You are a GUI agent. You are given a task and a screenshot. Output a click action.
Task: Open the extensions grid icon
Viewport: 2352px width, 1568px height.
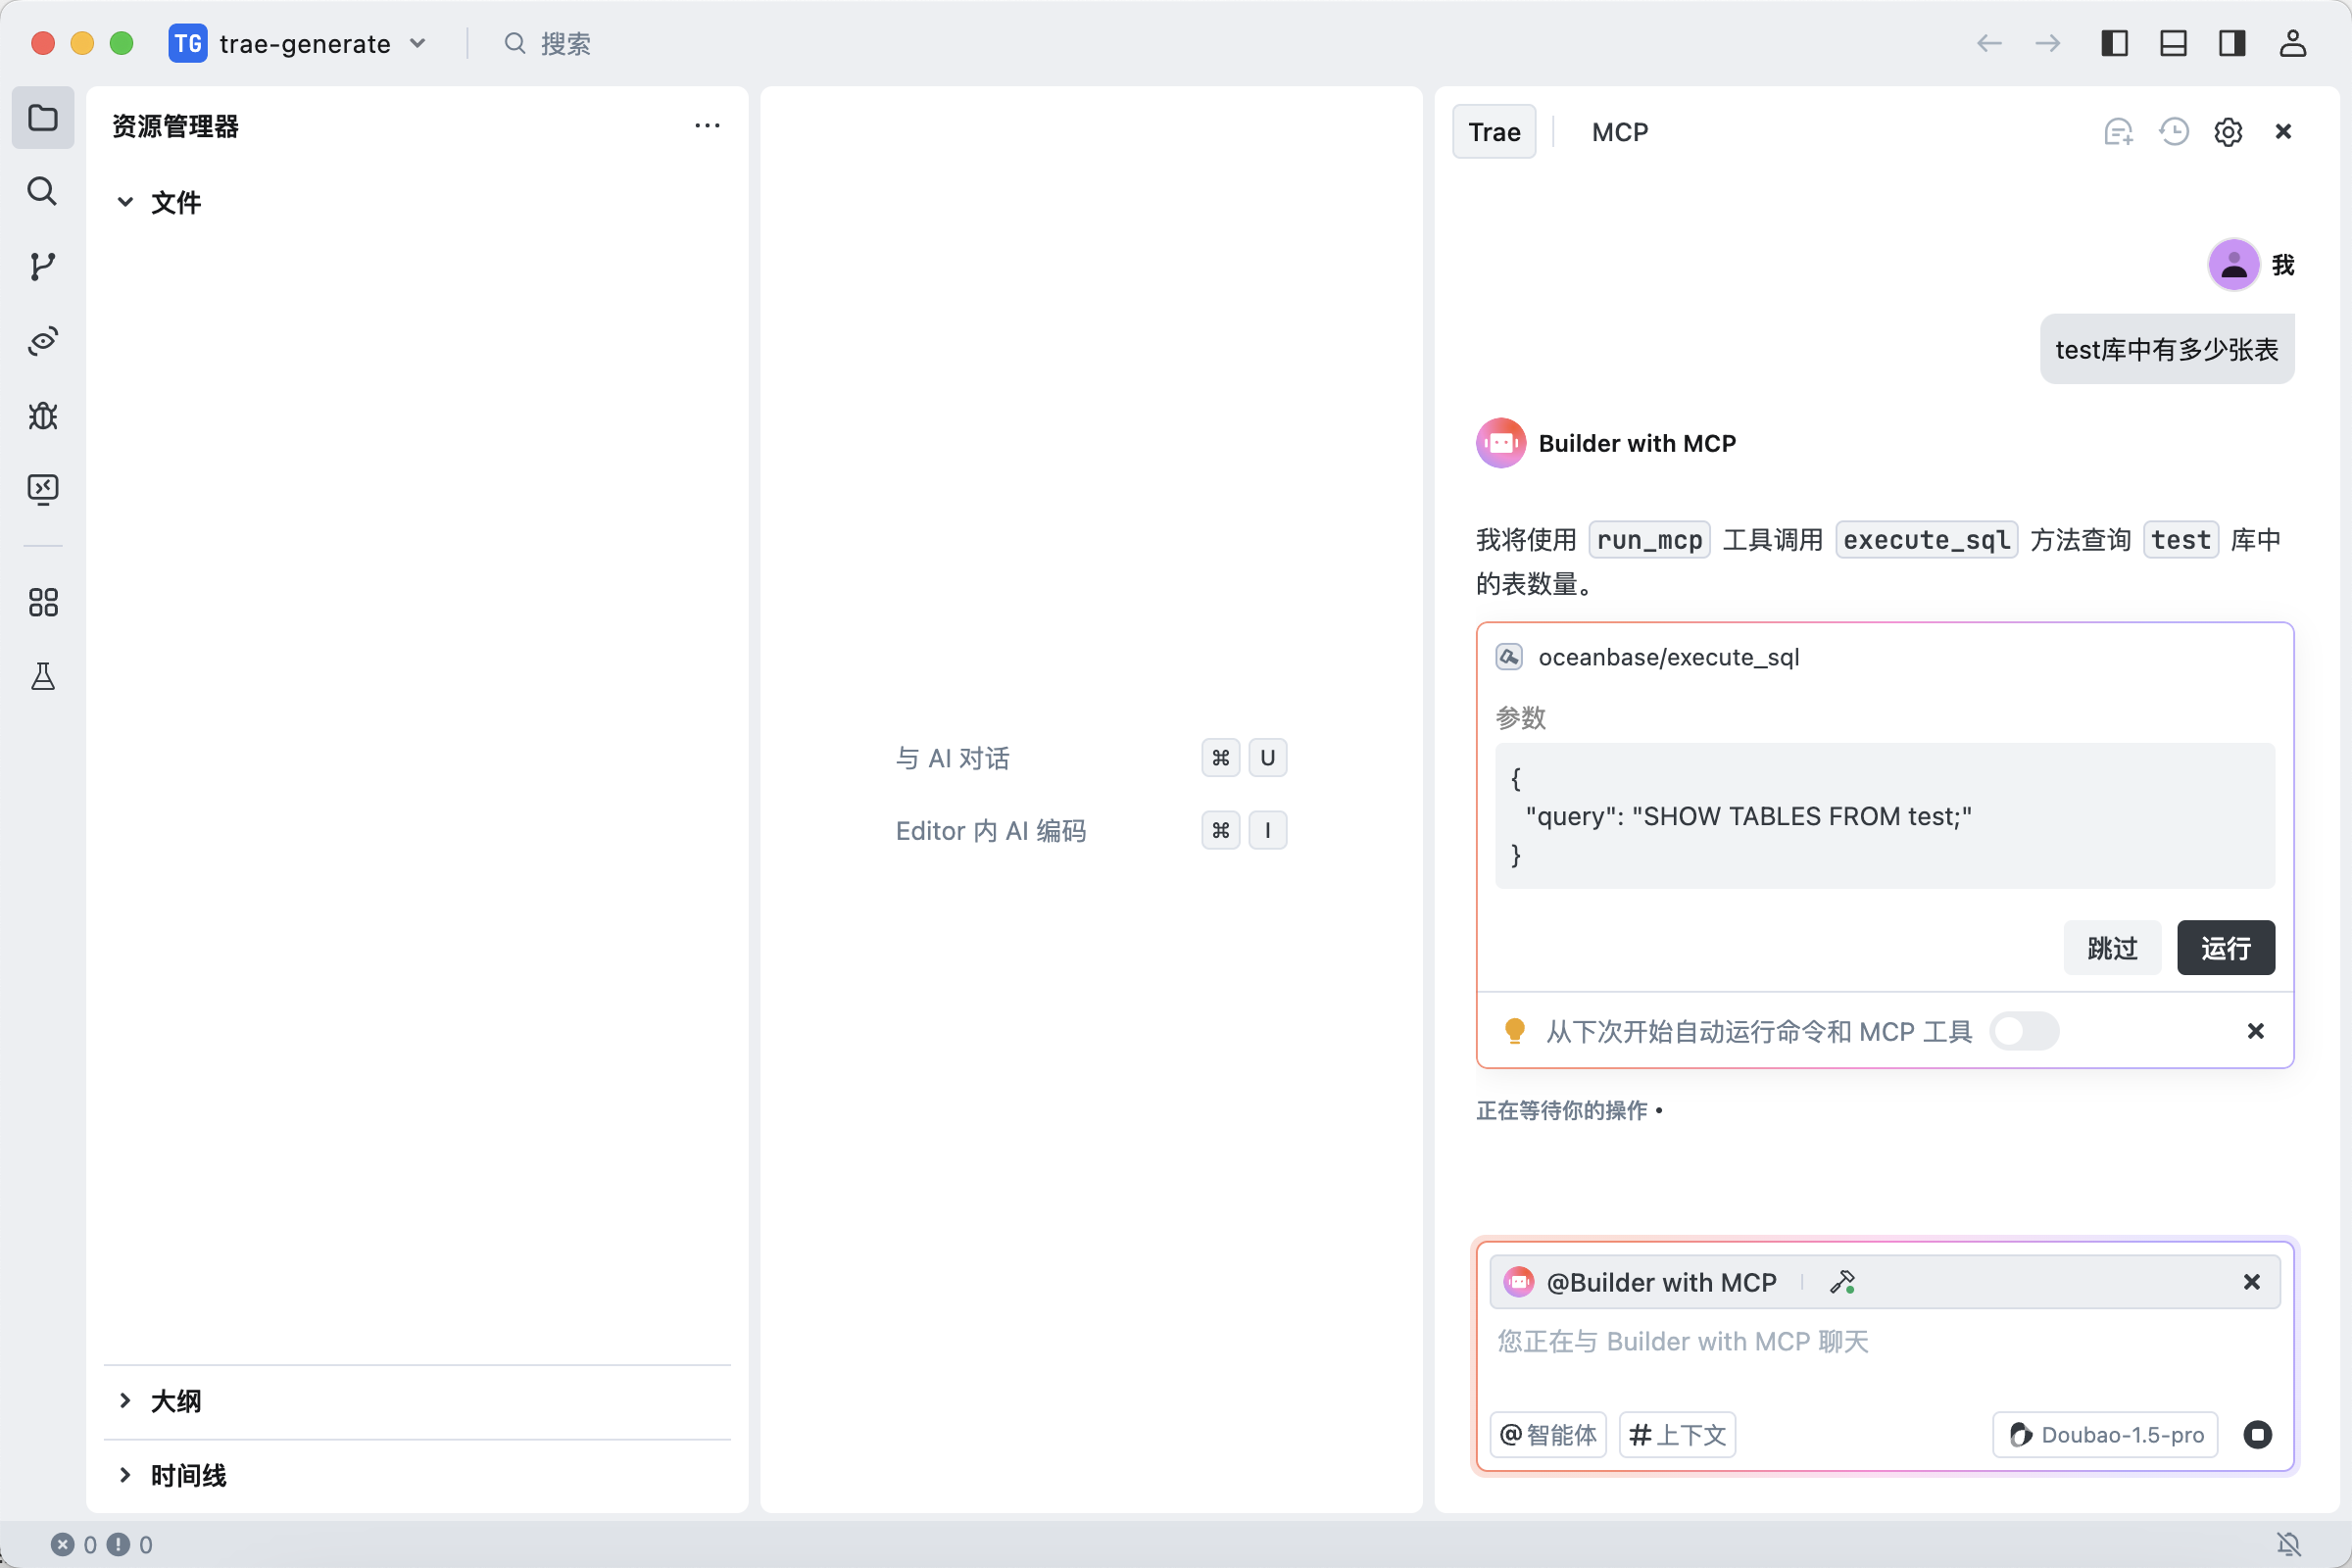[42, 602]
